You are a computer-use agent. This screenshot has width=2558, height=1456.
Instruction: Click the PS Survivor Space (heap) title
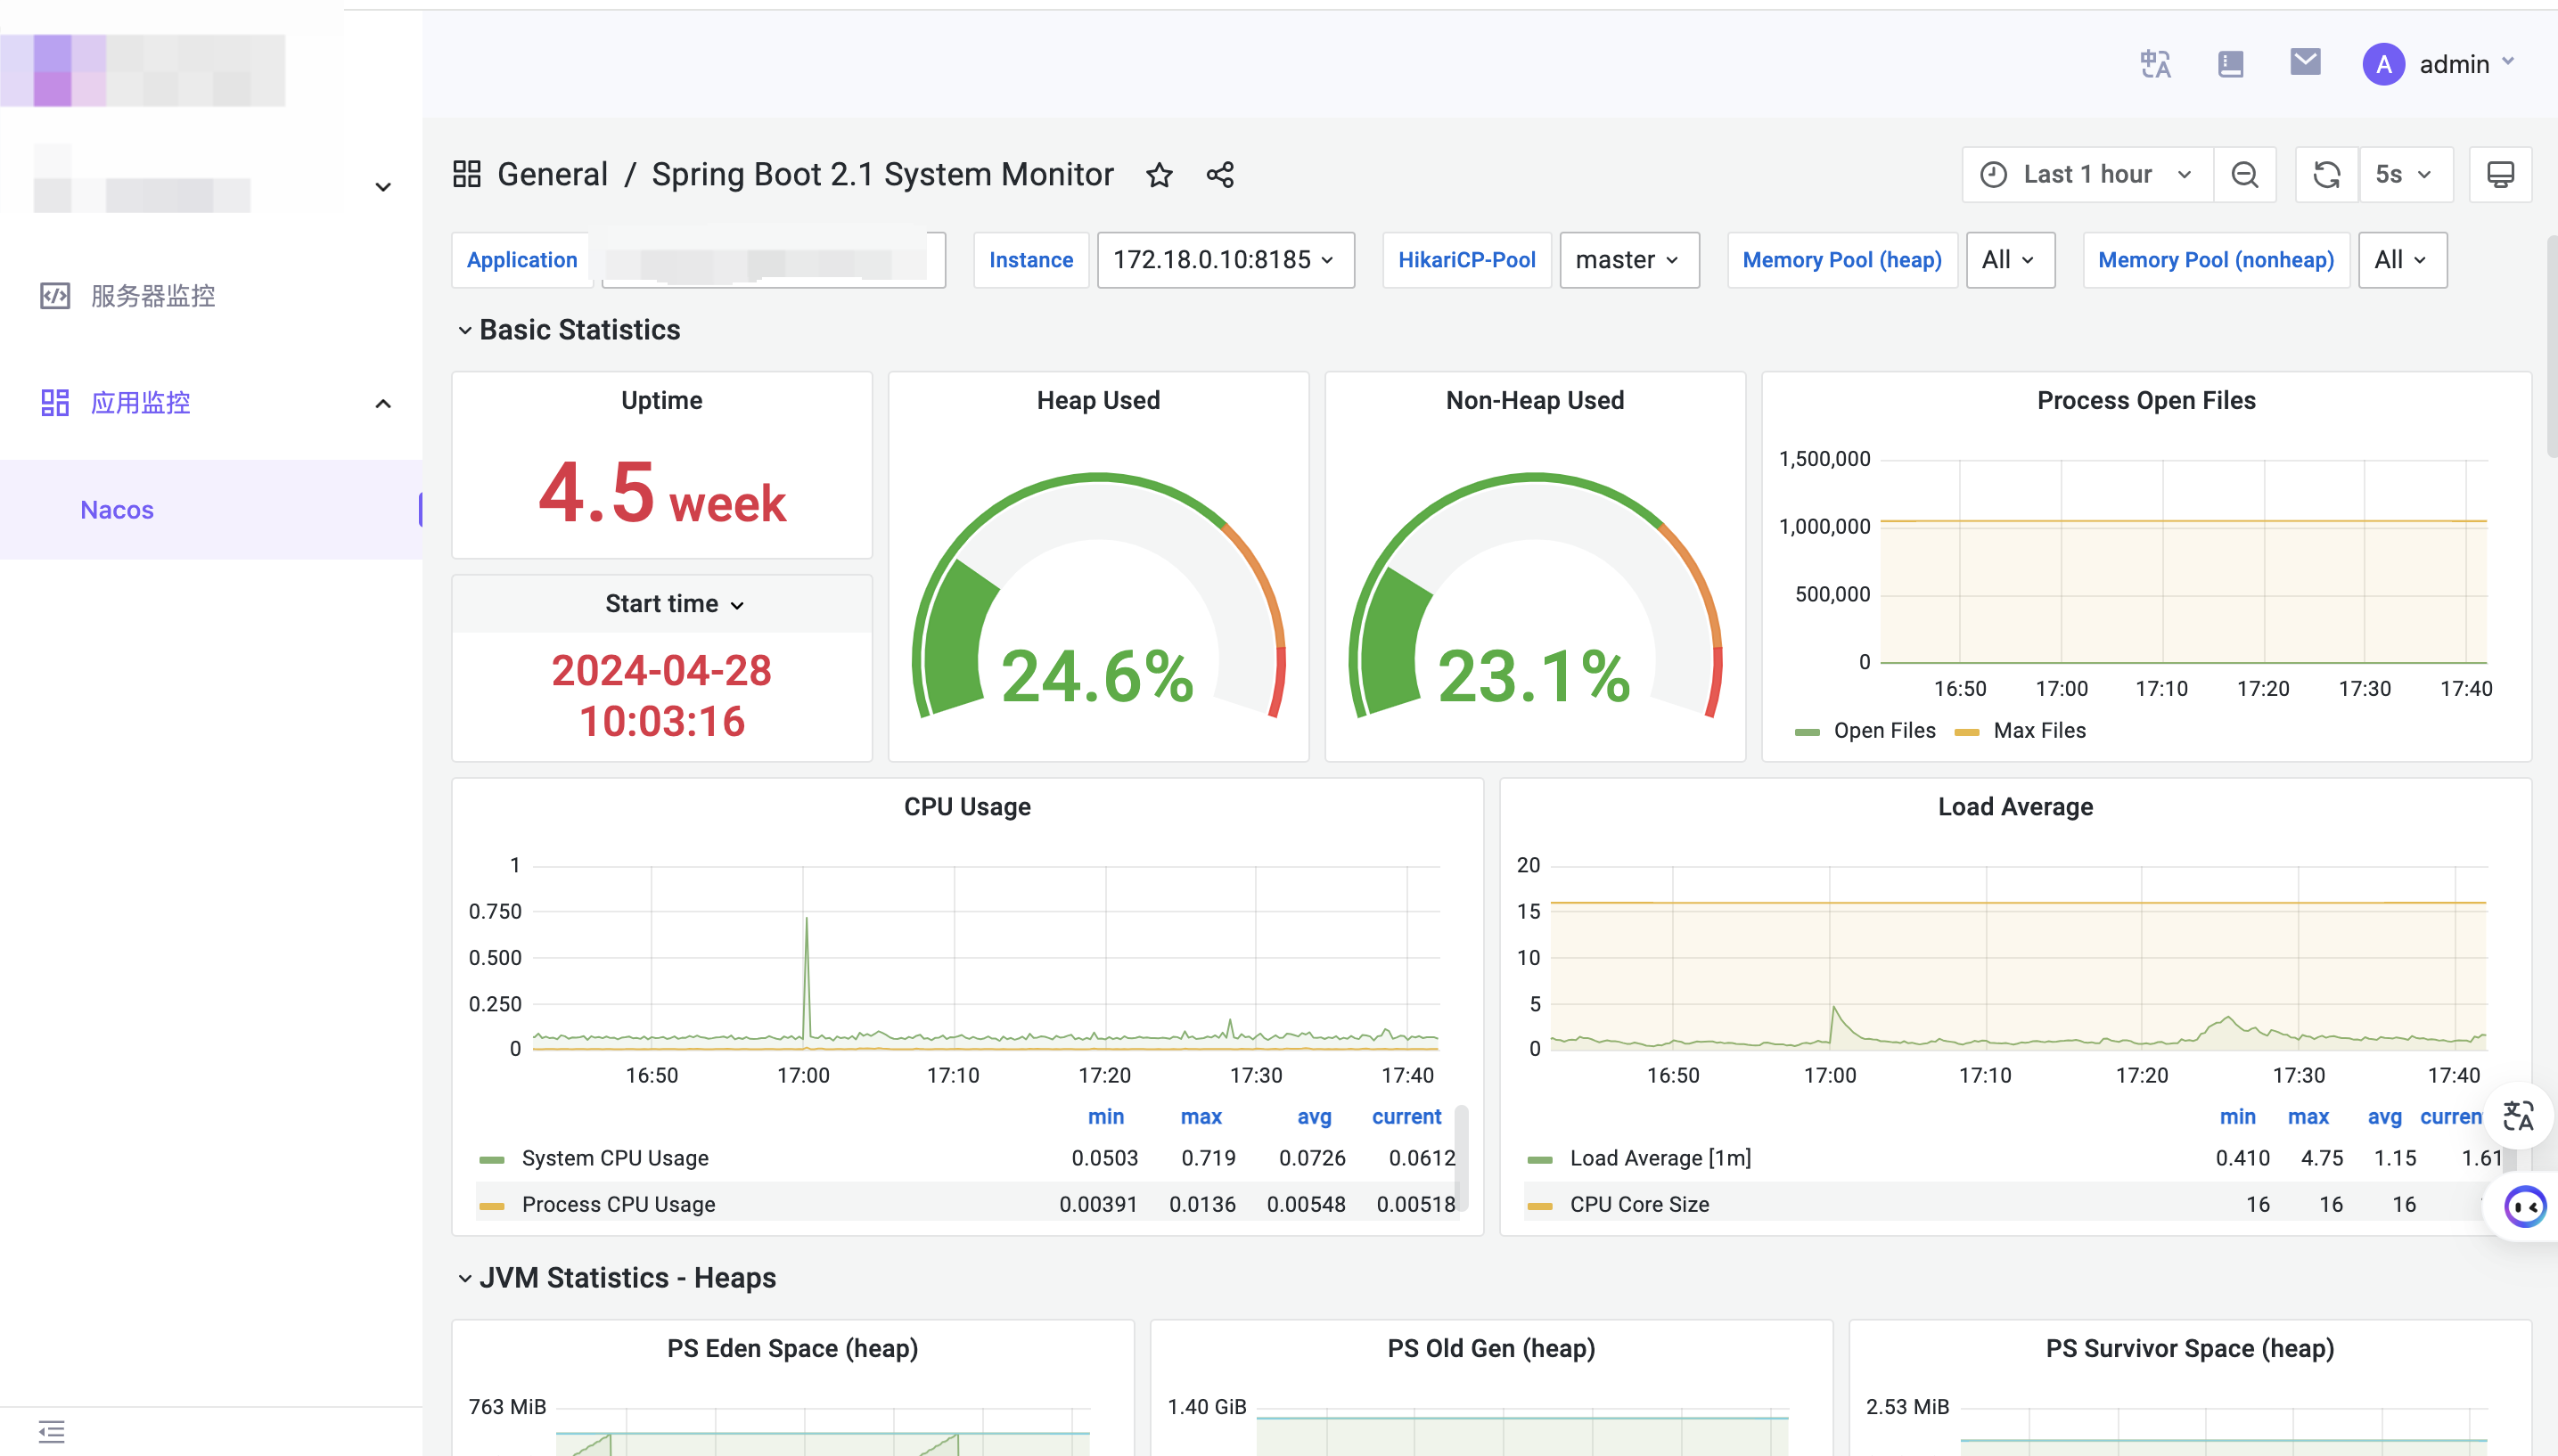coord(2189,1349)
